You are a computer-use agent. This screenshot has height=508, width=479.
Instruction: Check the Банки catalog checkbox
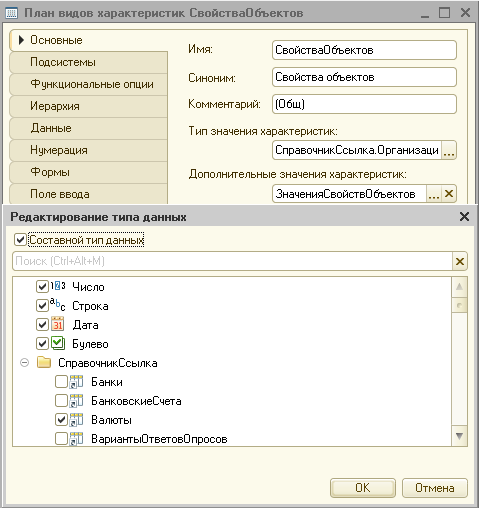(x=61, y=382)
